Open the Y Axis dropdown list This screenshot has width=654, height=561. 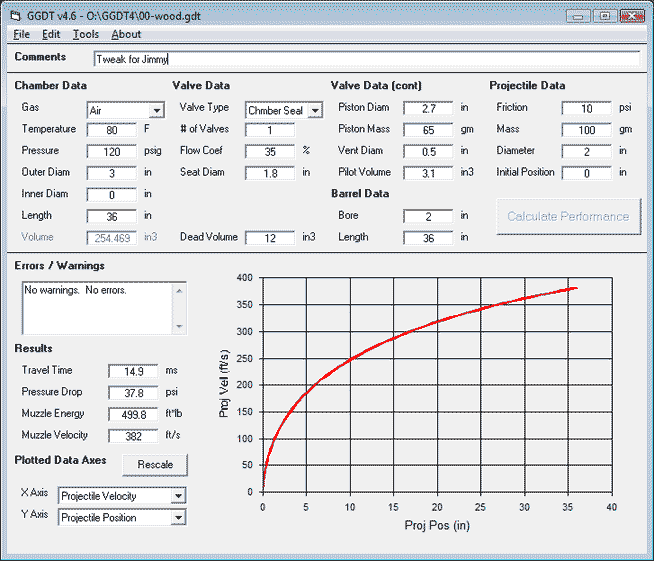click(x=177, y=518)
